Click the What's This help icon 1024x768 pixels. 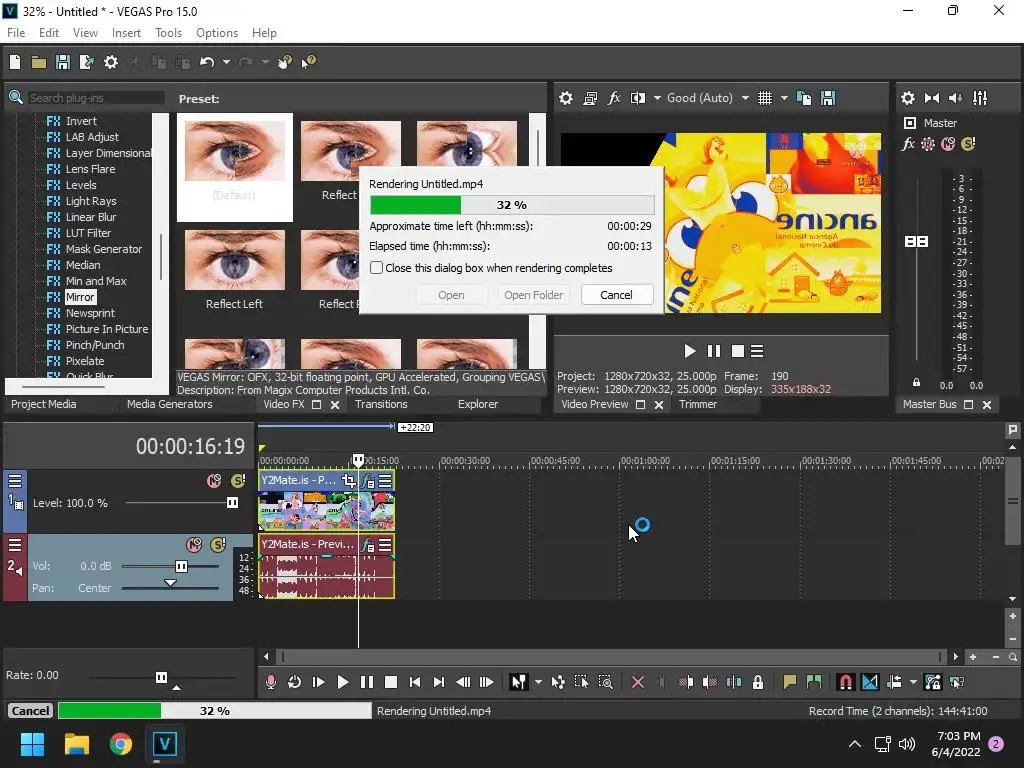[x=308, y=62]
